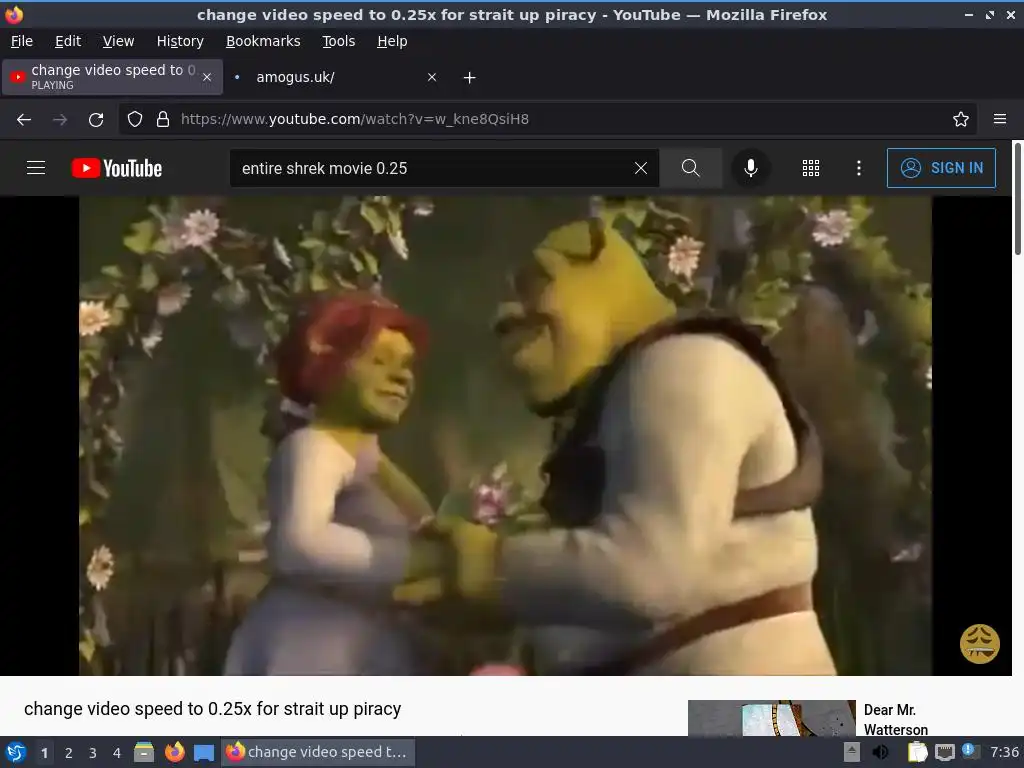The width and height of the screenshot is (1024, 768).
Task: Reload the YouTube page
Action: [x=96, y=120]
